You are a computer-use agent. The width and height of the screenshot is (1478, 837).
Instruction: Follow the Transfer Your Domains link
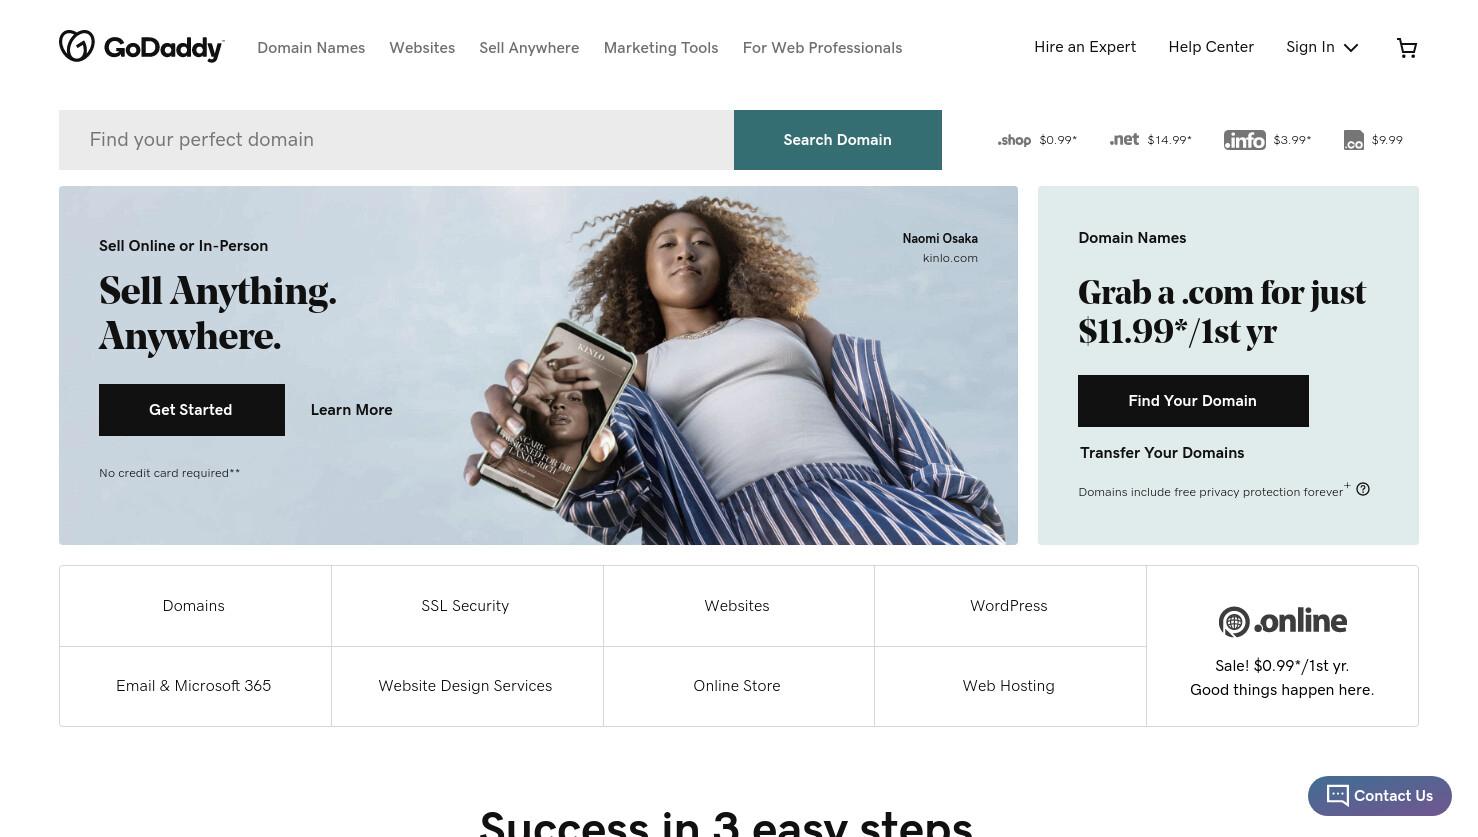1162,453
